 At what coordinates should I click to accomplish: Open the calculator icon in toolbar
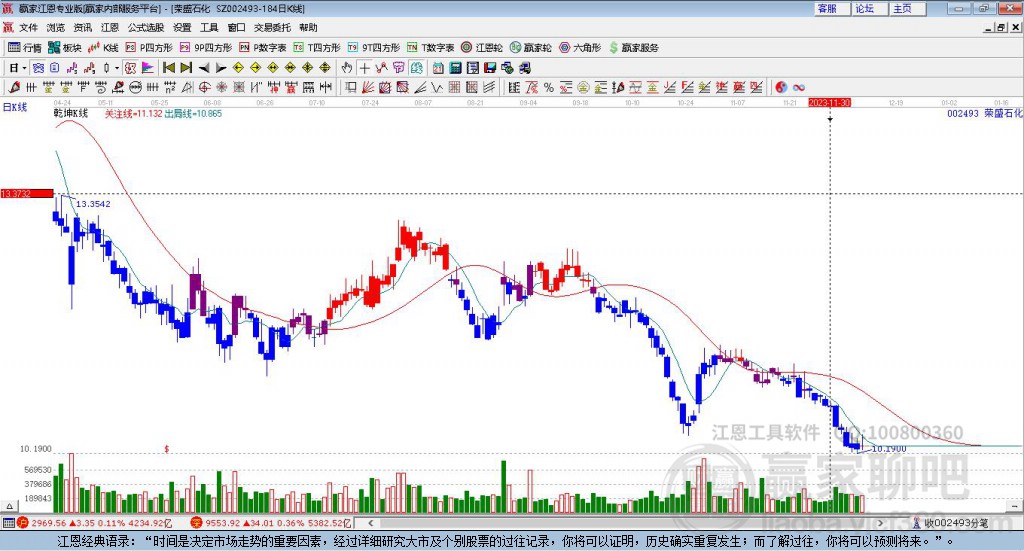[x=455, y=67]
